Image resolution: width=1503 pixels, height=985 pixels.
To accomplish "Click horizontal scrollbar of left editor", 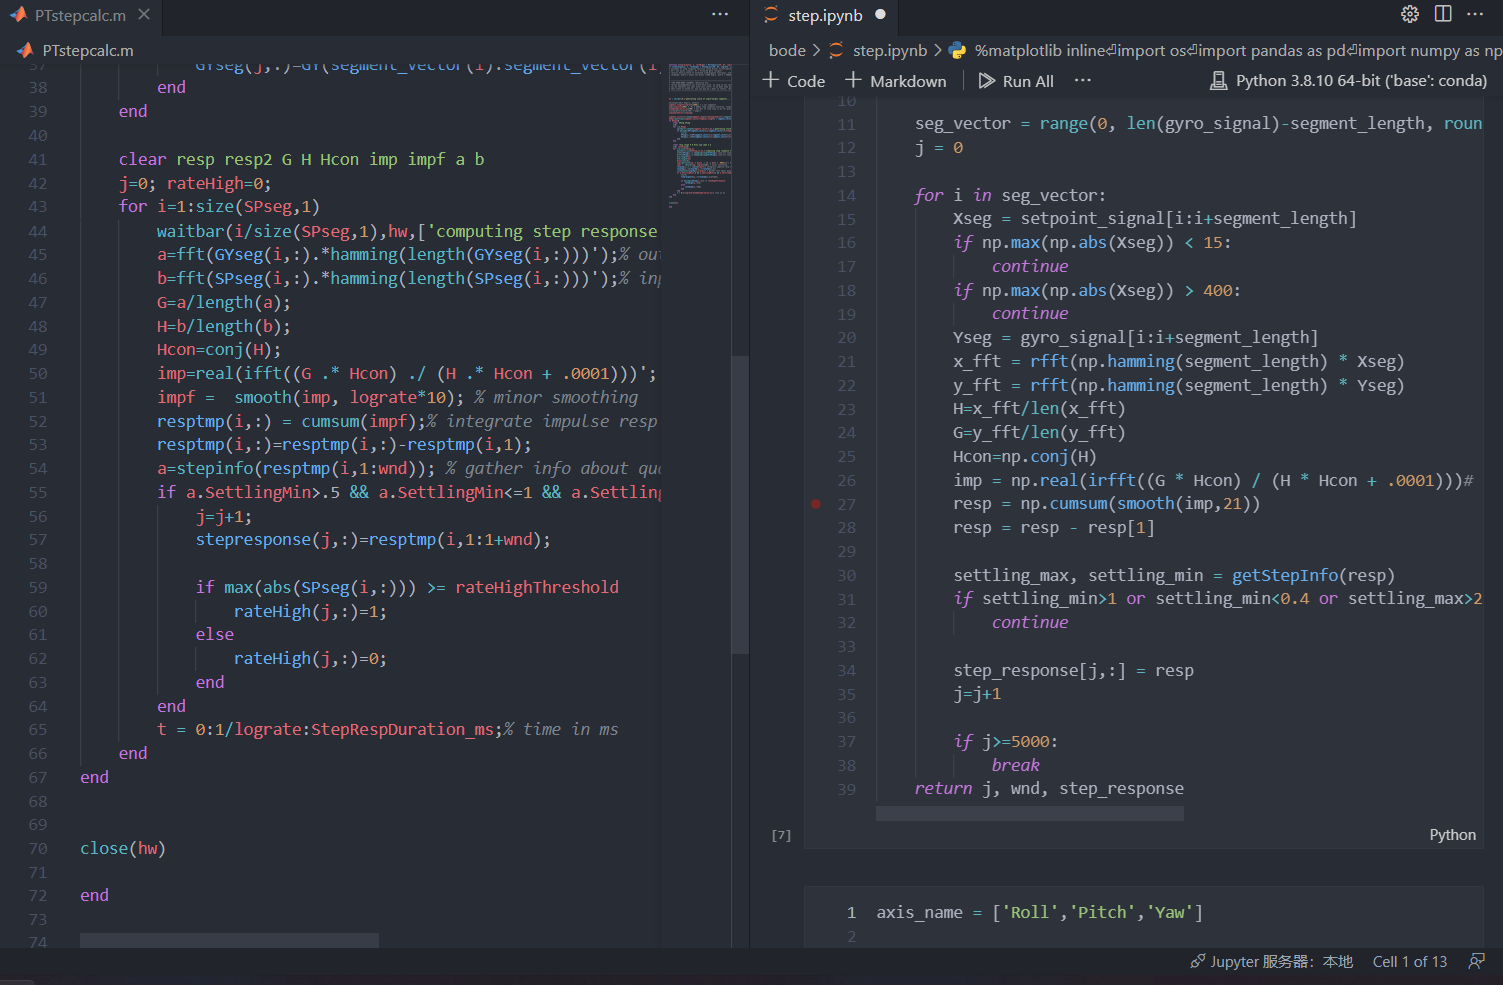I will point(229,940).
